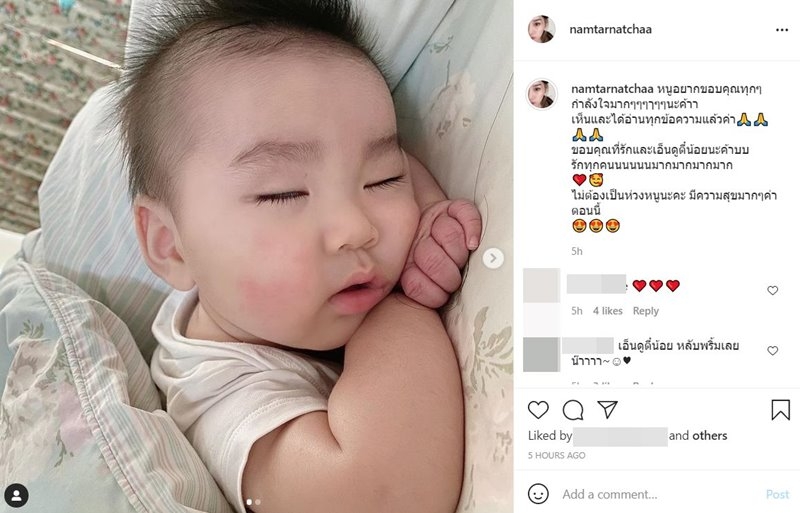Like the post with the heart icon

(538, 410)
